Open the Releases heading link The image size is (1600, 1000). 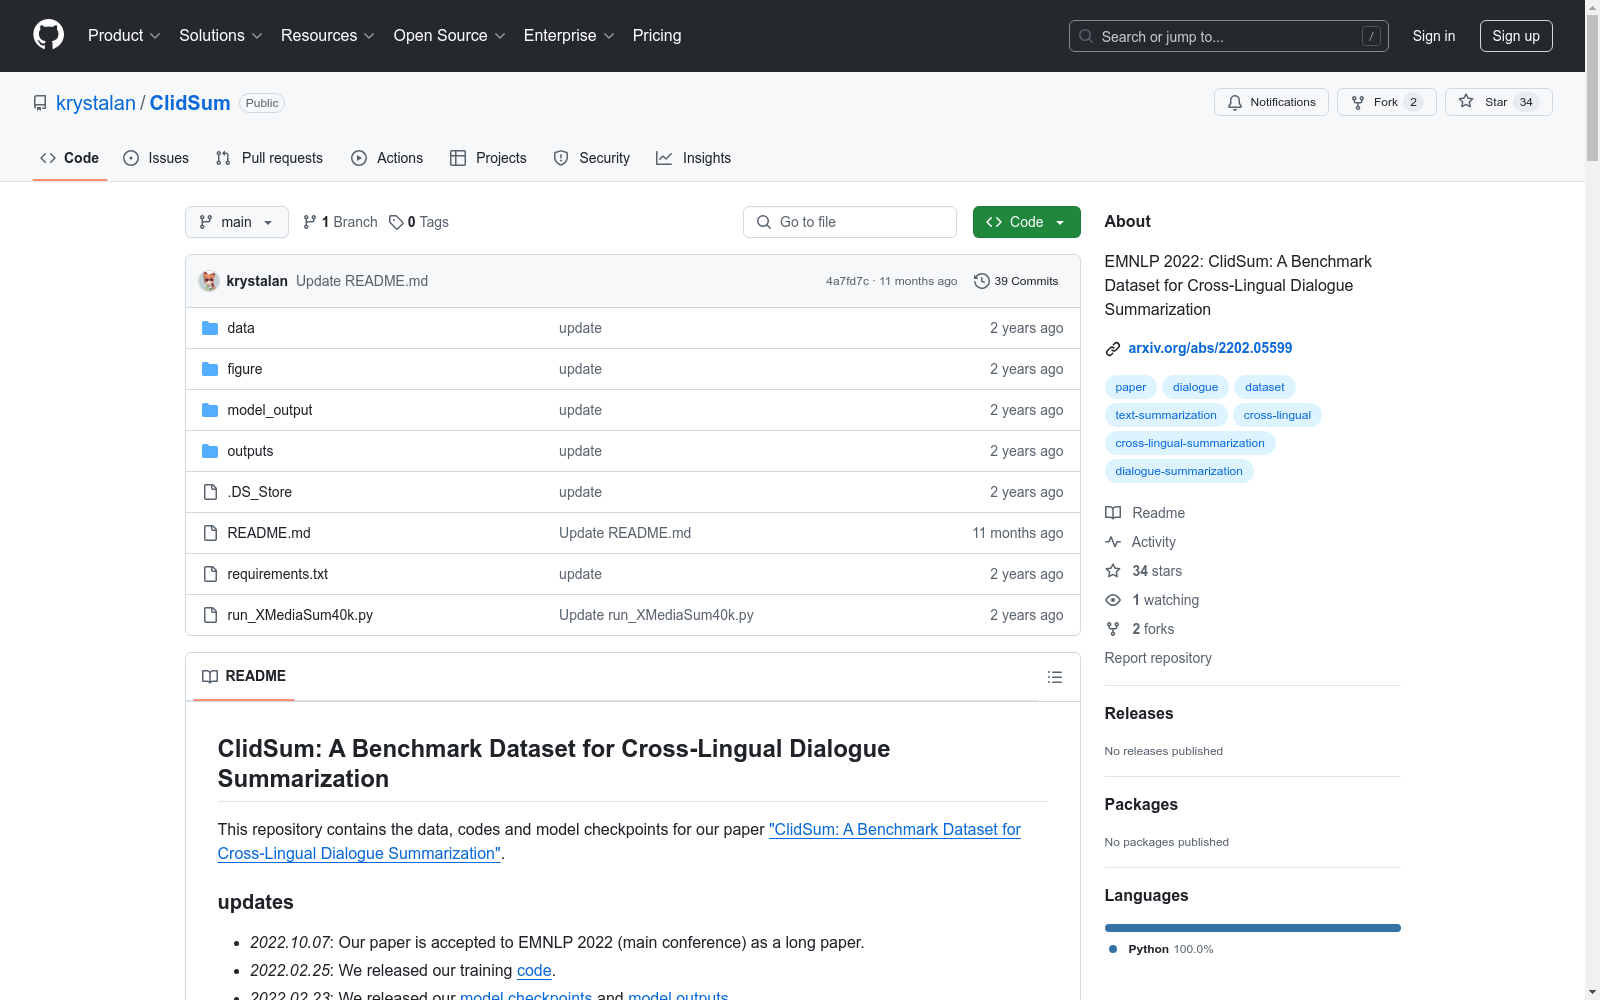[x=1139, y=713]
